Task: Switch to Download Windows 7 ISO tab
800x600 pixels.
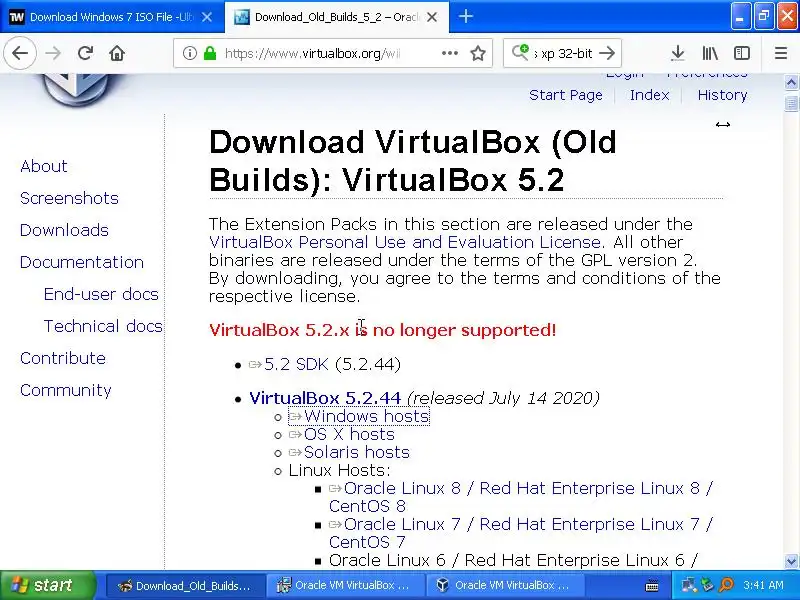Action: point(112,17)
